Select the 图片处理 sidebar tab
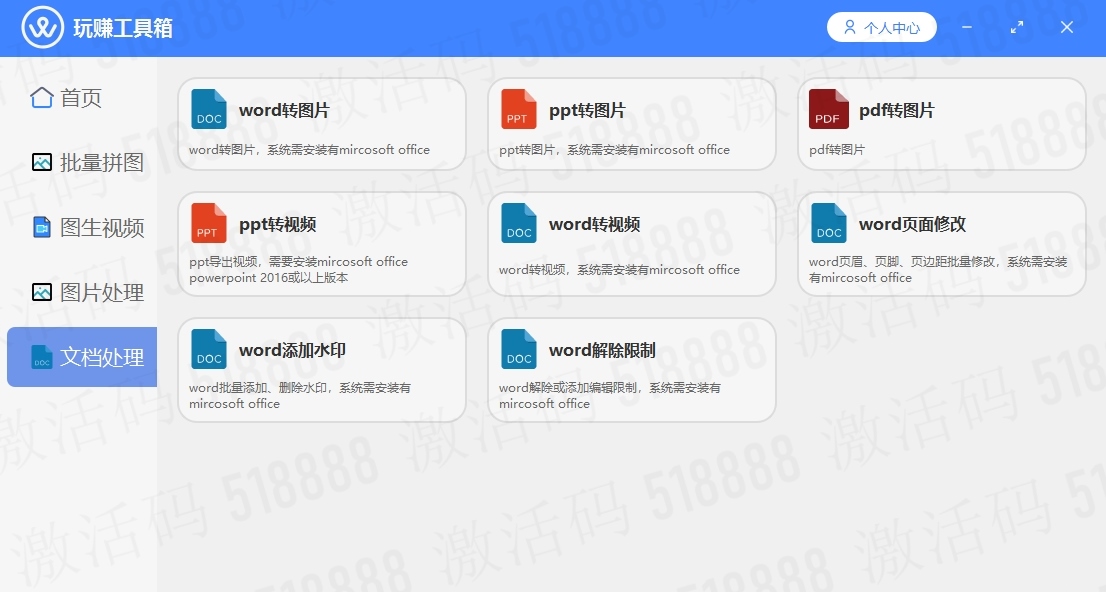This screenshot has height=592, width=1106. [x=82, y=292]
